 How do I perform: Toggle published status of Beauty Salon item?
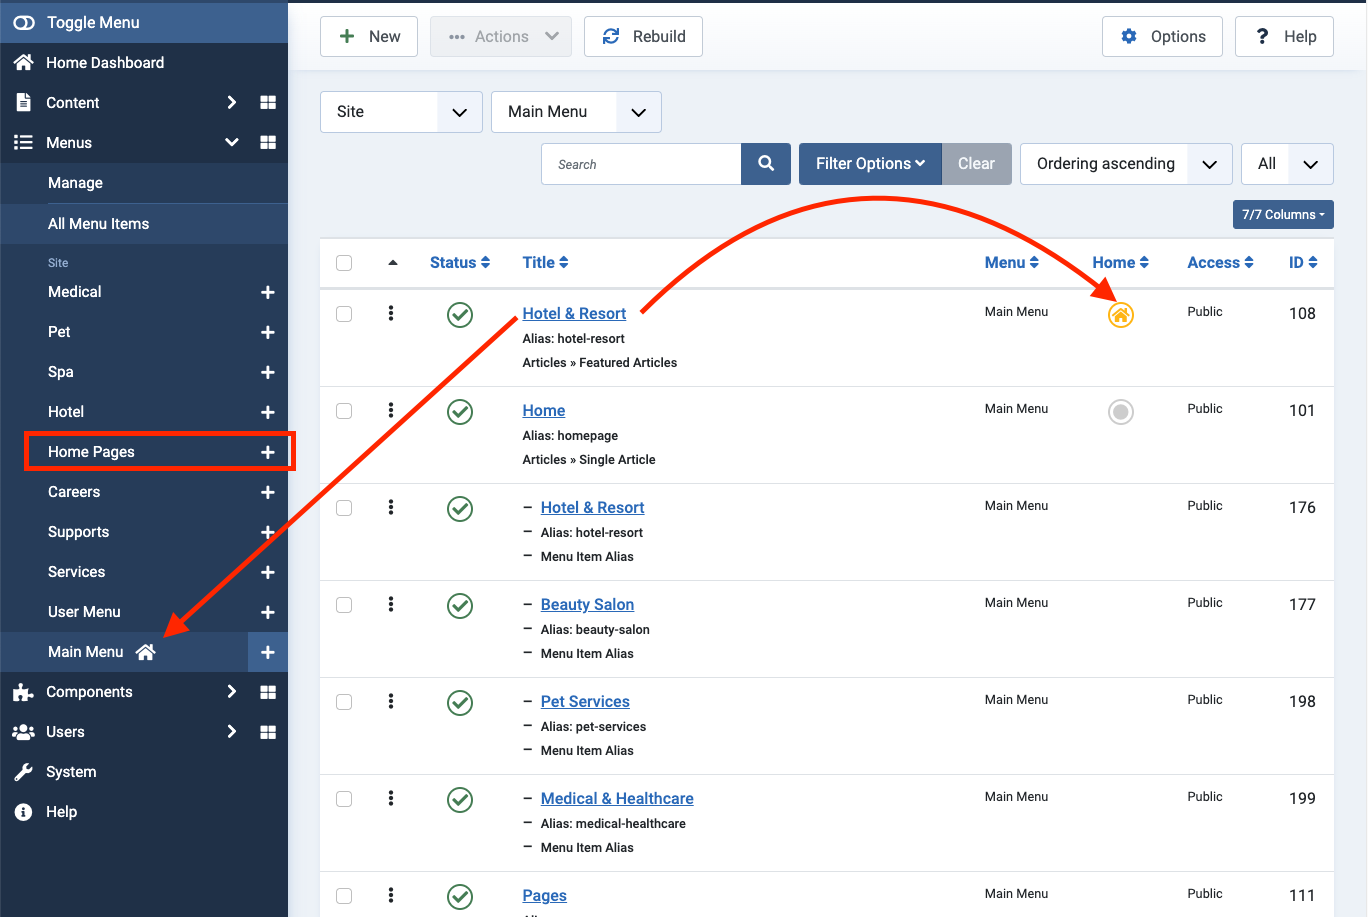tap(460, 606)
